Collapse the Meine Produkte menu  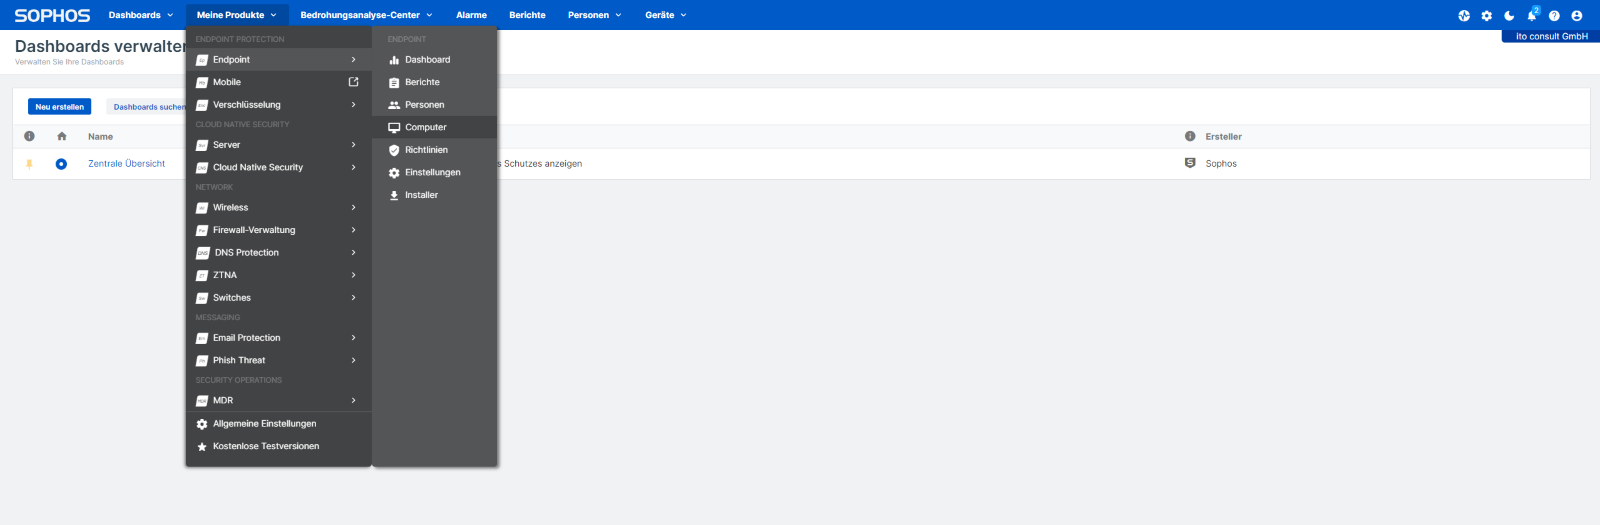pyautogui.click(x=237, y=15)
